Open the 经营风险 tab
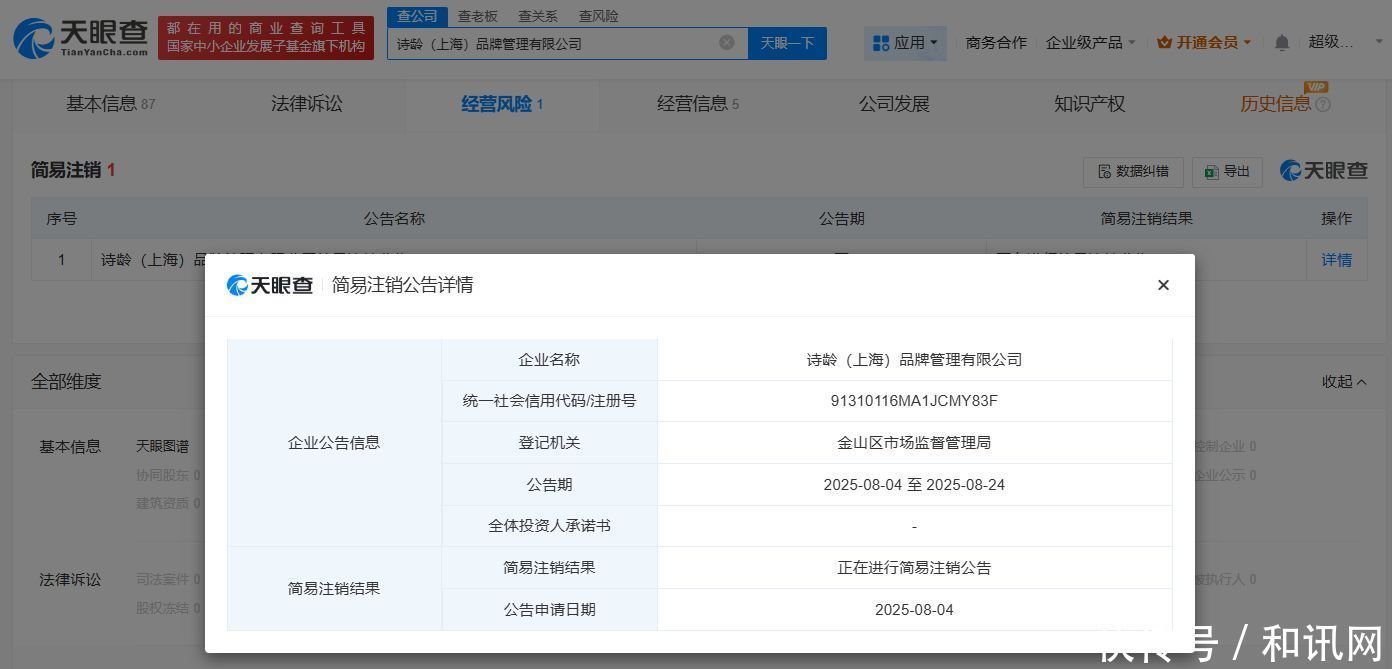 (x=501, y=104)
